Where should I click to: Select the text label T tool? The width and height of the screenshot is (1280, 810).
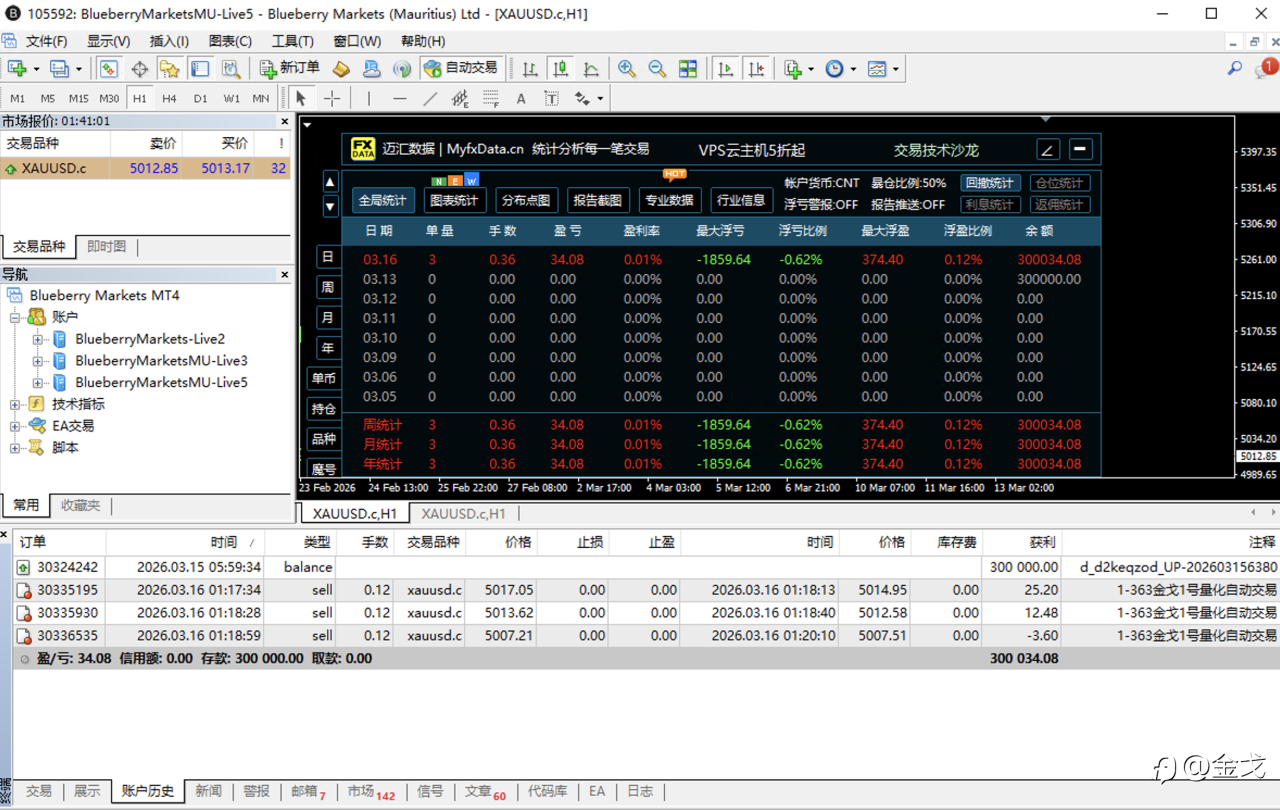tap(551, 98)
